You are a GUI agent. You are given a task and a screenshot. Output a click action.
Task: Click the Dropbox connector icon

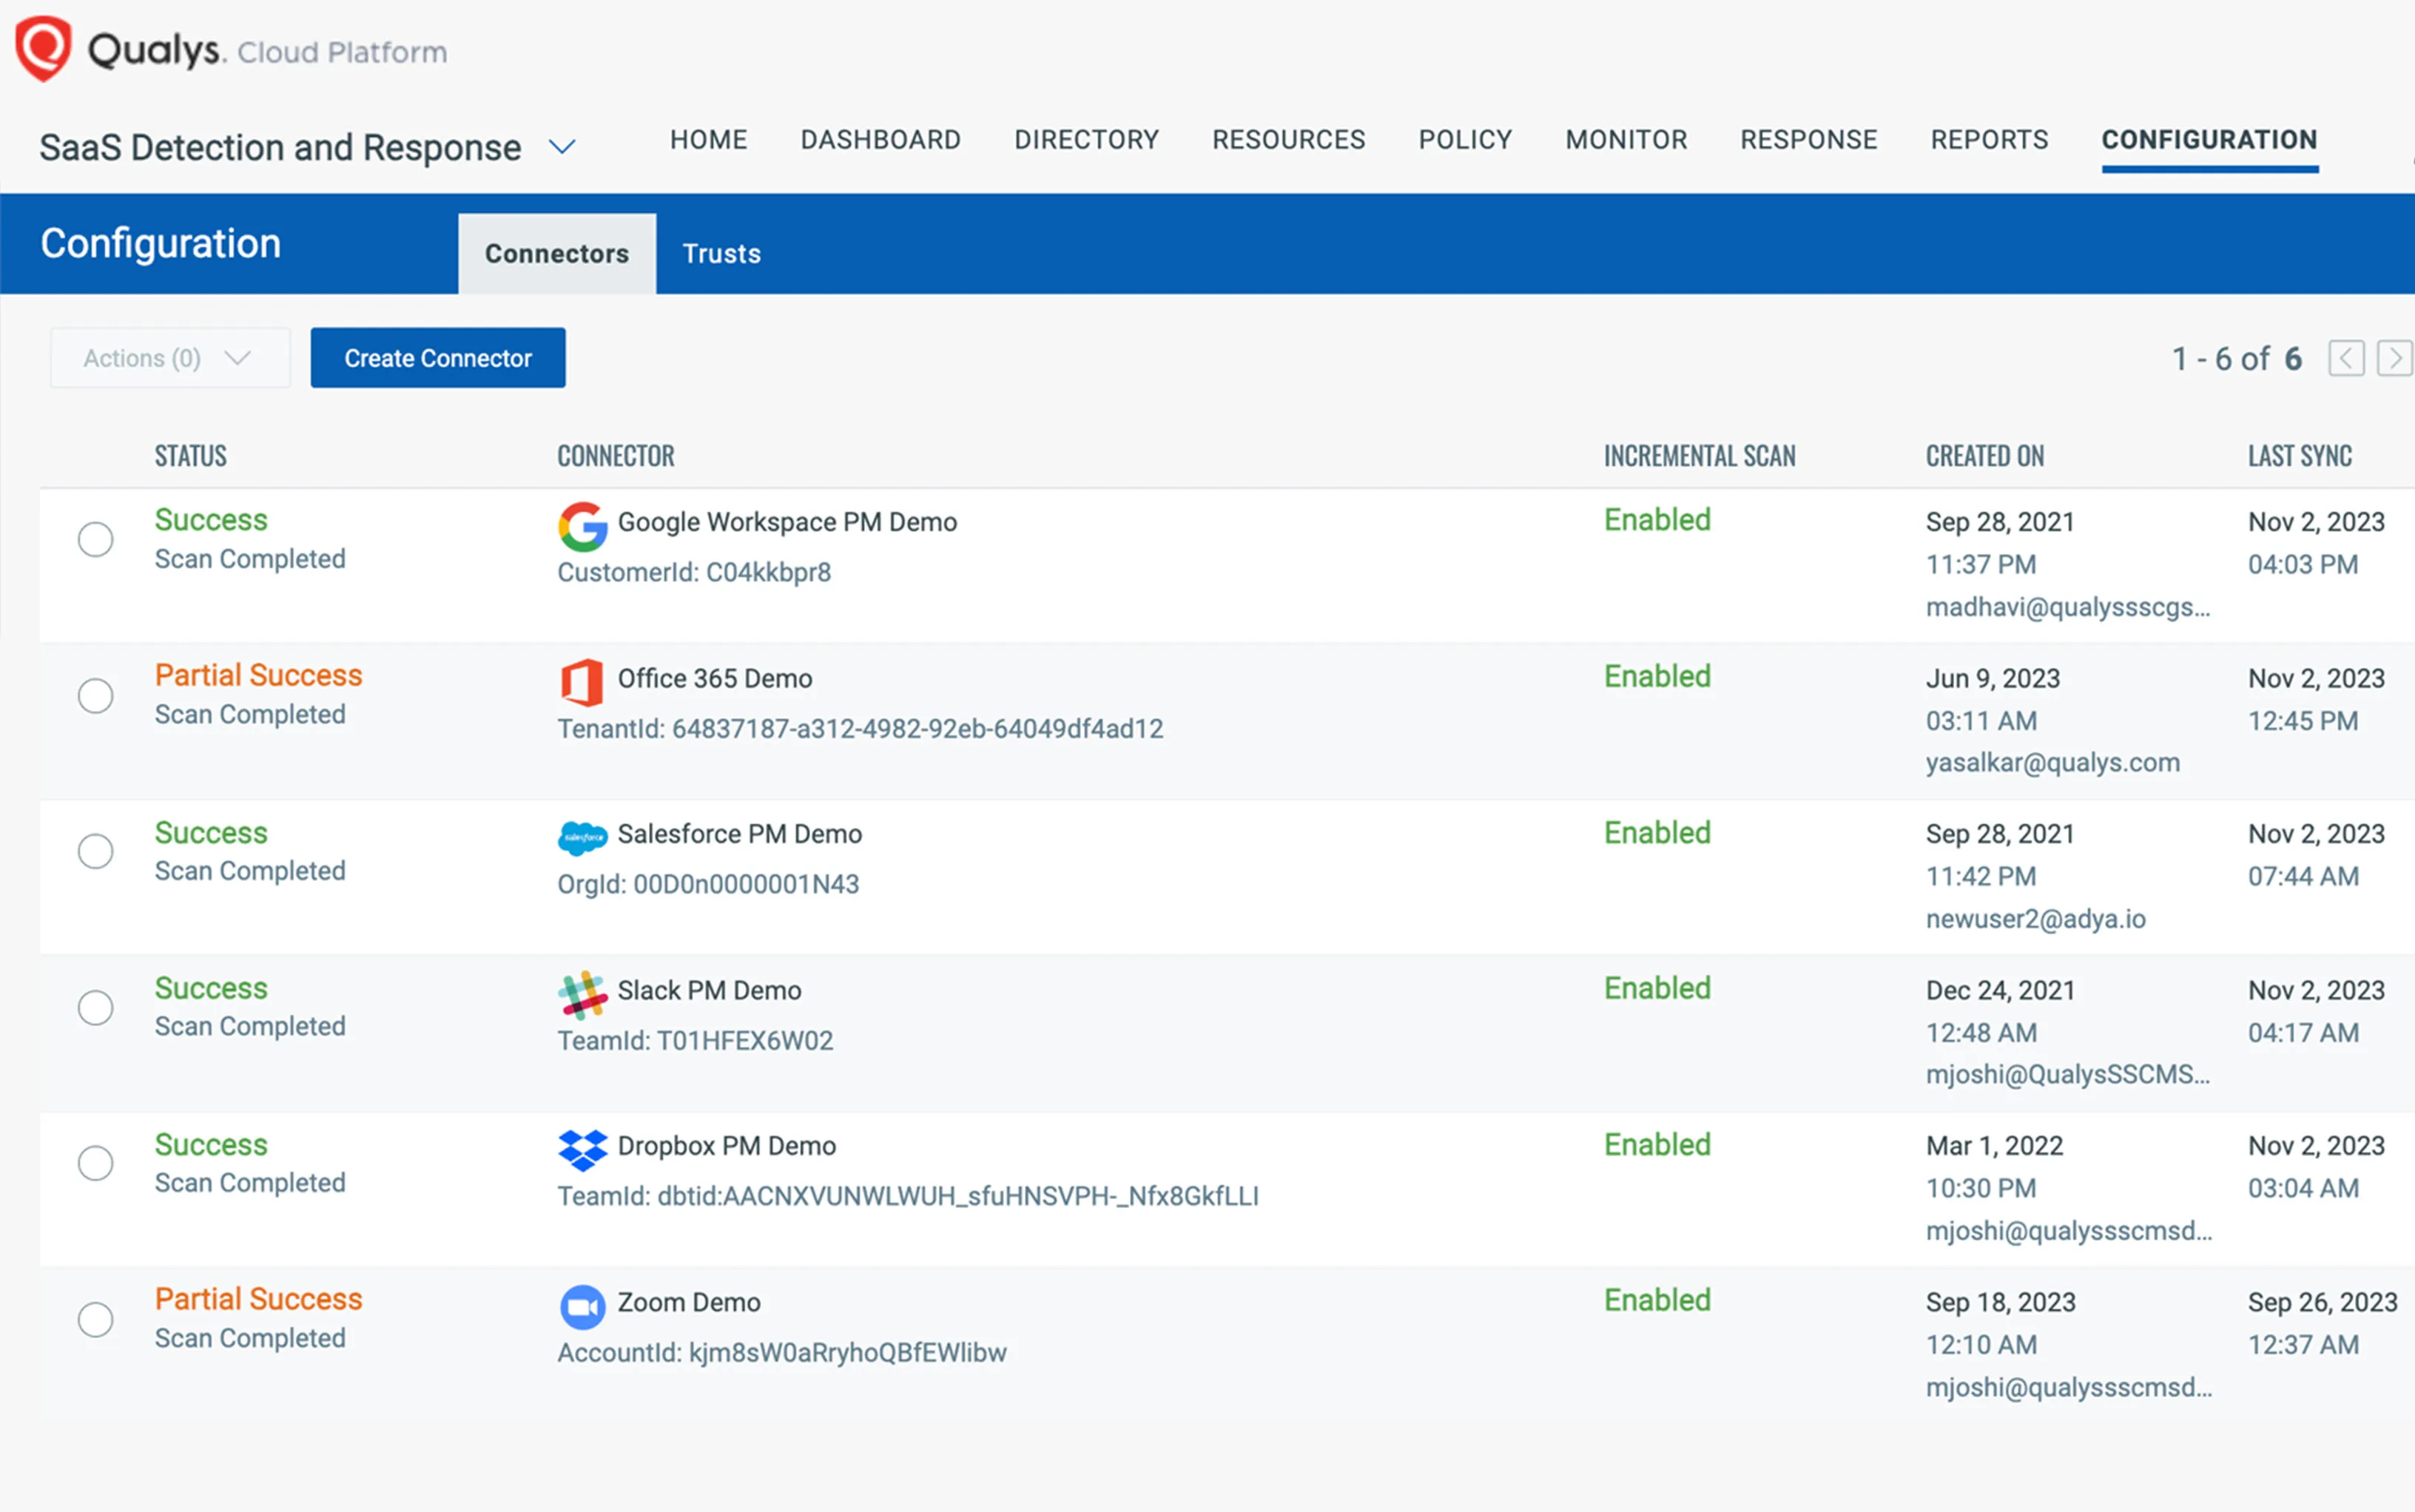tap(582, 1150)
